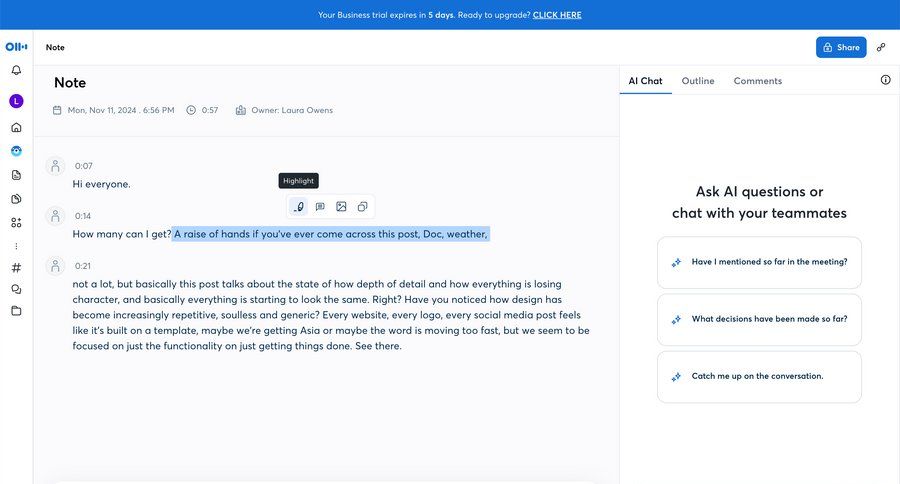
Task: Open the Otter AI chat sidebar icon
Action: [16, 151]
